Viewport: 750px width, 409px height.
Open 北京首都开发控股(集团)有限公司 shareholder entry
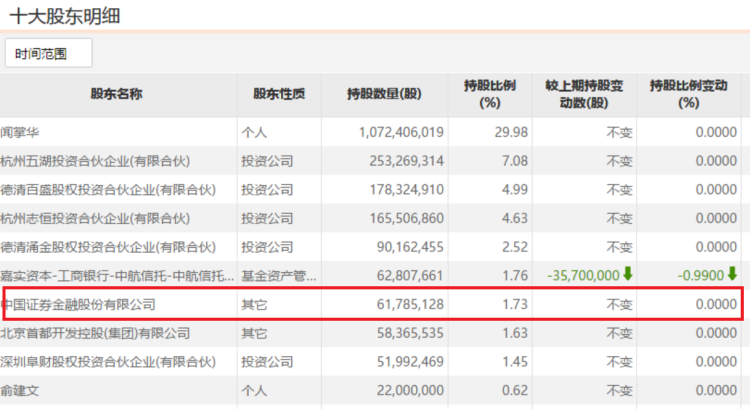[95, 333]
